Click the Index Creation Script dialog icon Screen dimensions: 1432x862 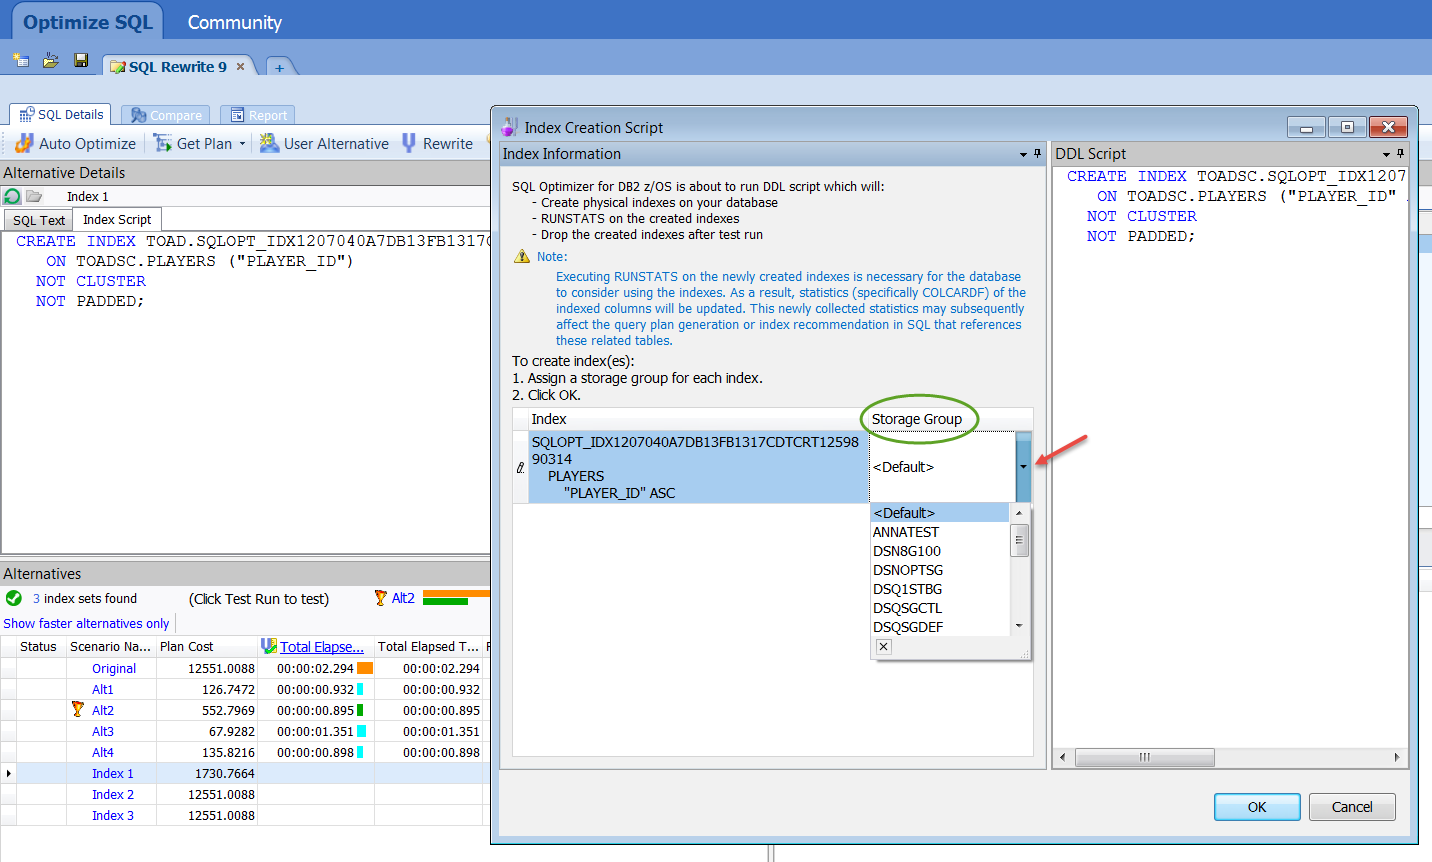click(509, 127)
